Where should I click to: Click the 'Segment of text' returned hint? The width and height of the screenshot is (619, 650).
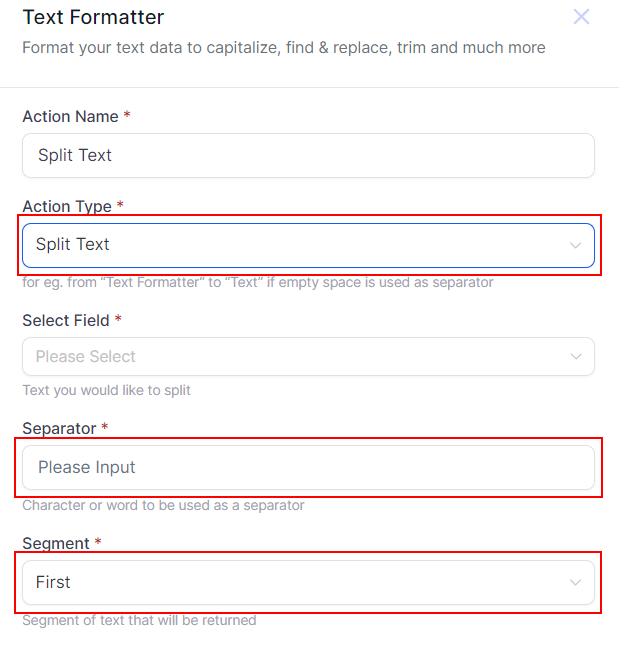(x=139, y=620)
